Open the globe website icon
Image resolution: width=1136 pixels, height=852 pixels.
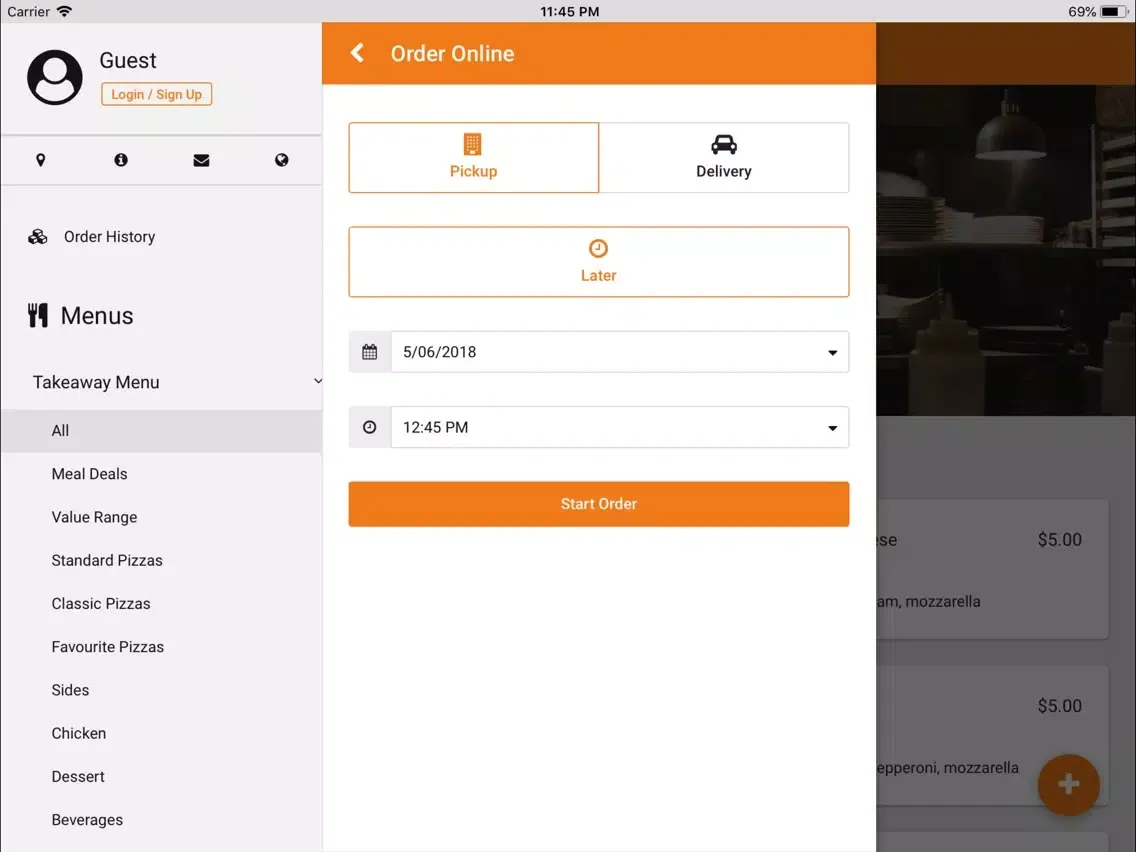point(282,160)
